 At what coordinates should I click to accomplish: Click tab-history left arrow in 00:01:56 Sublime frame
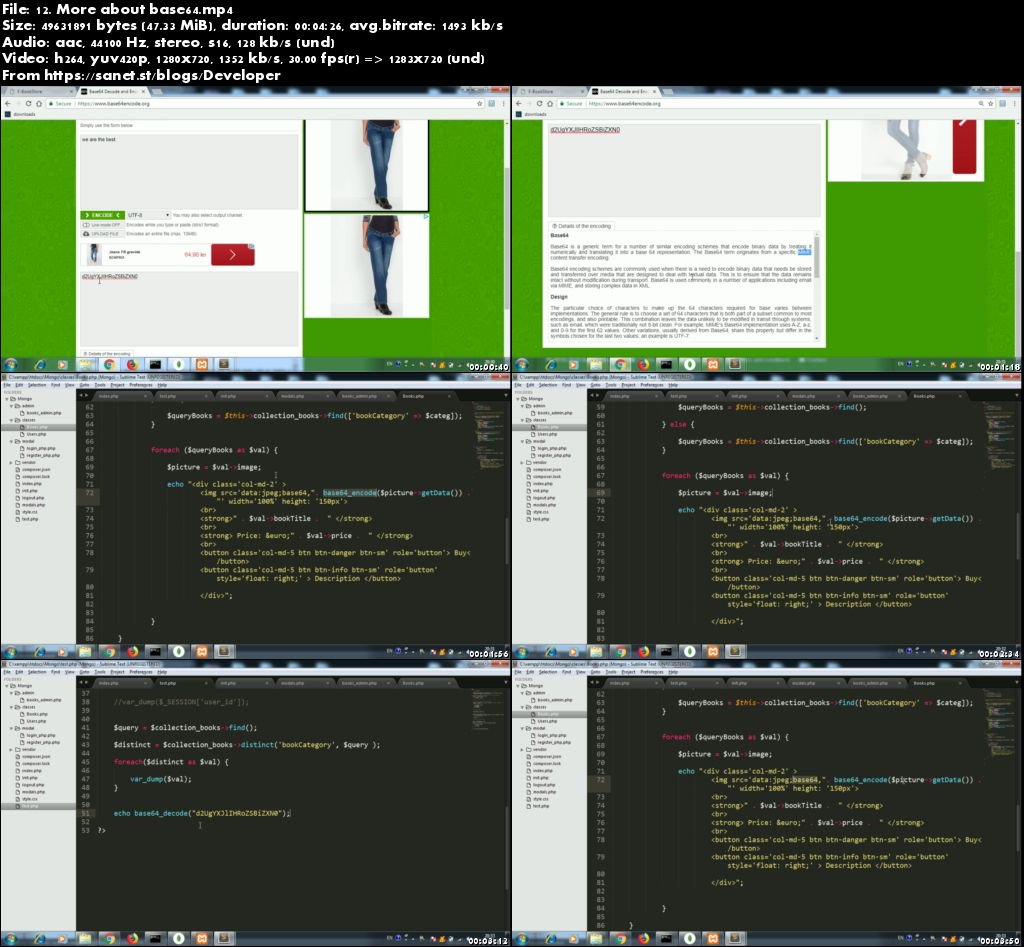81,395
